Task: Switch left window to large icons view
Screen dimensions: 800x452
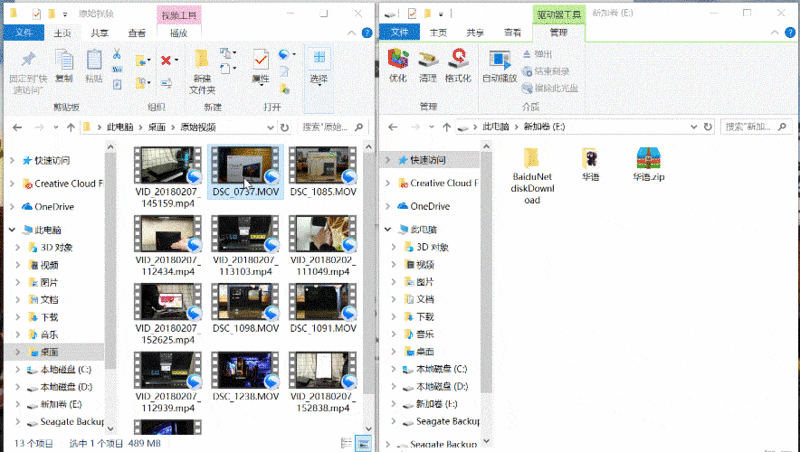Action: (363, 443)
